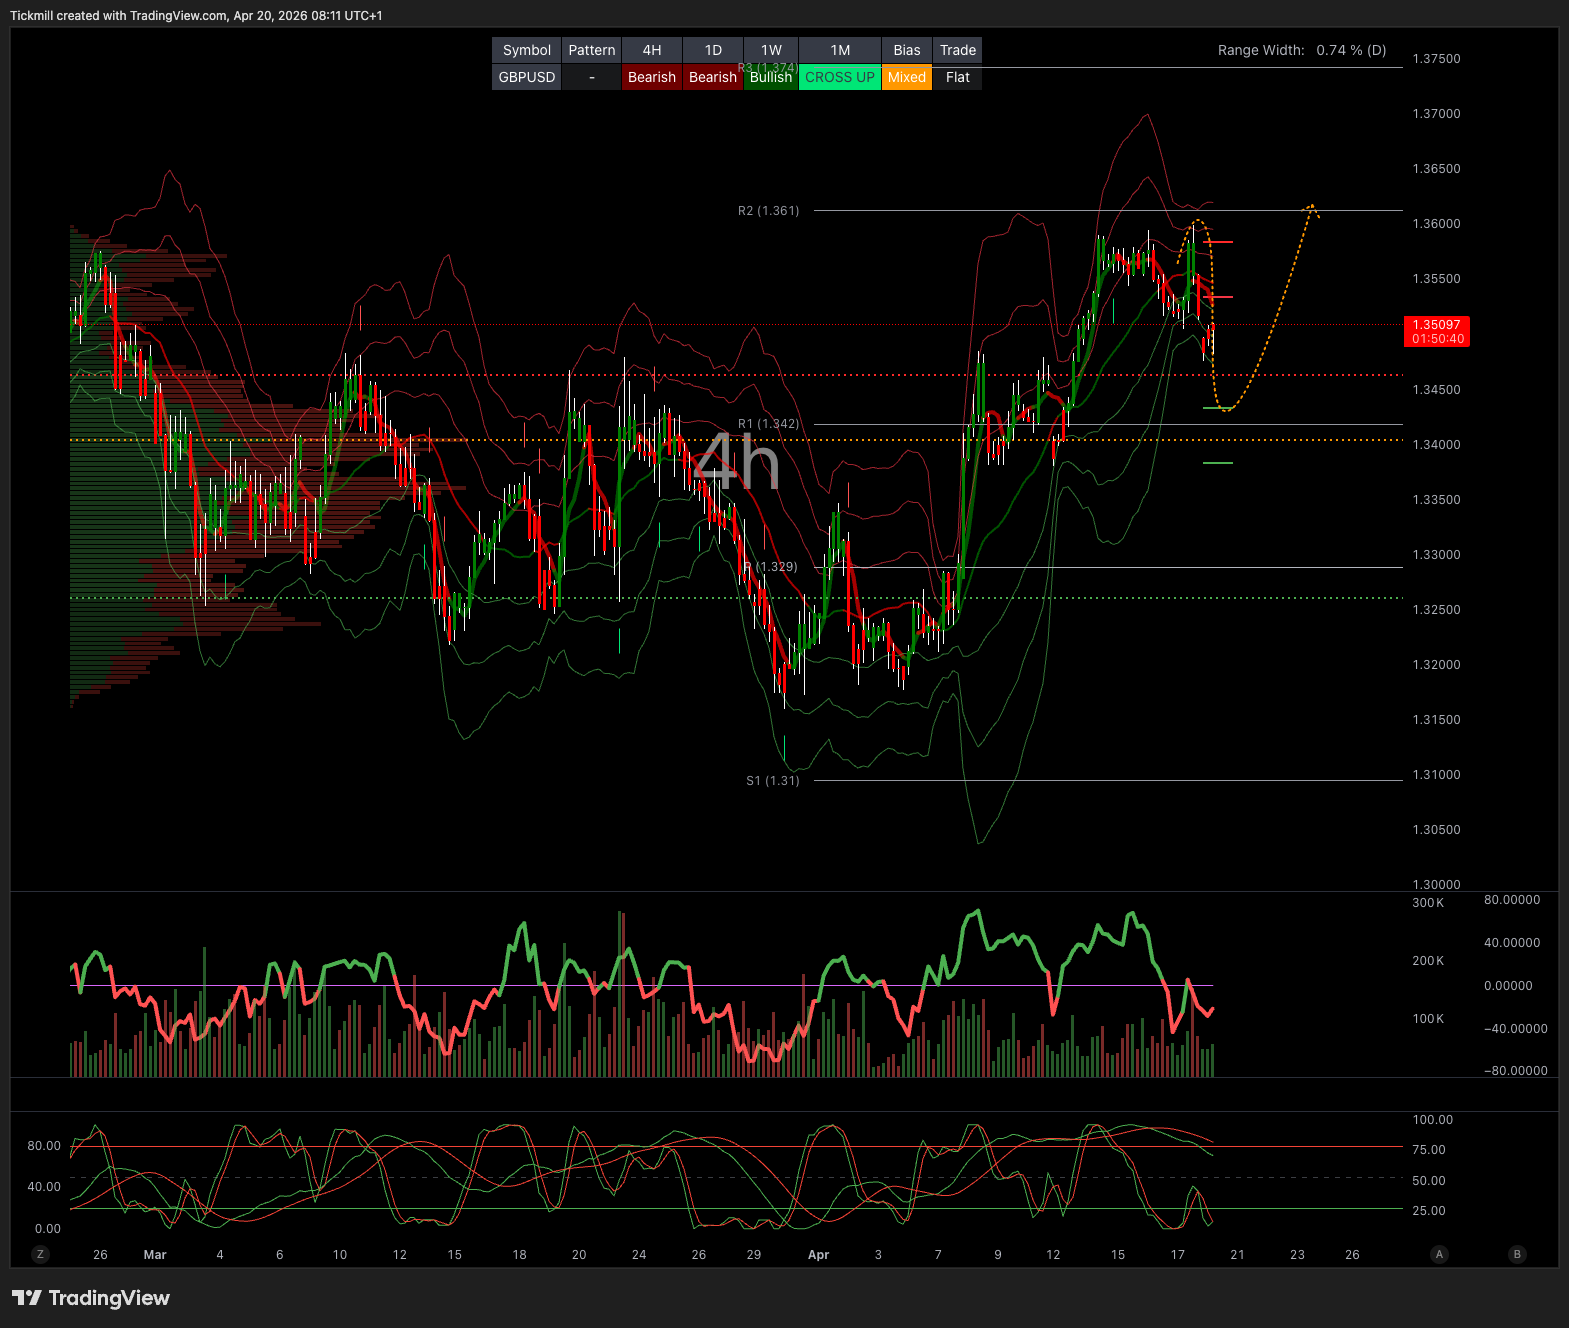The height and width of the screenshot is (1328, 1569).
Task: Click the S1 (1.31) pivot label
Action: (772, 781)
